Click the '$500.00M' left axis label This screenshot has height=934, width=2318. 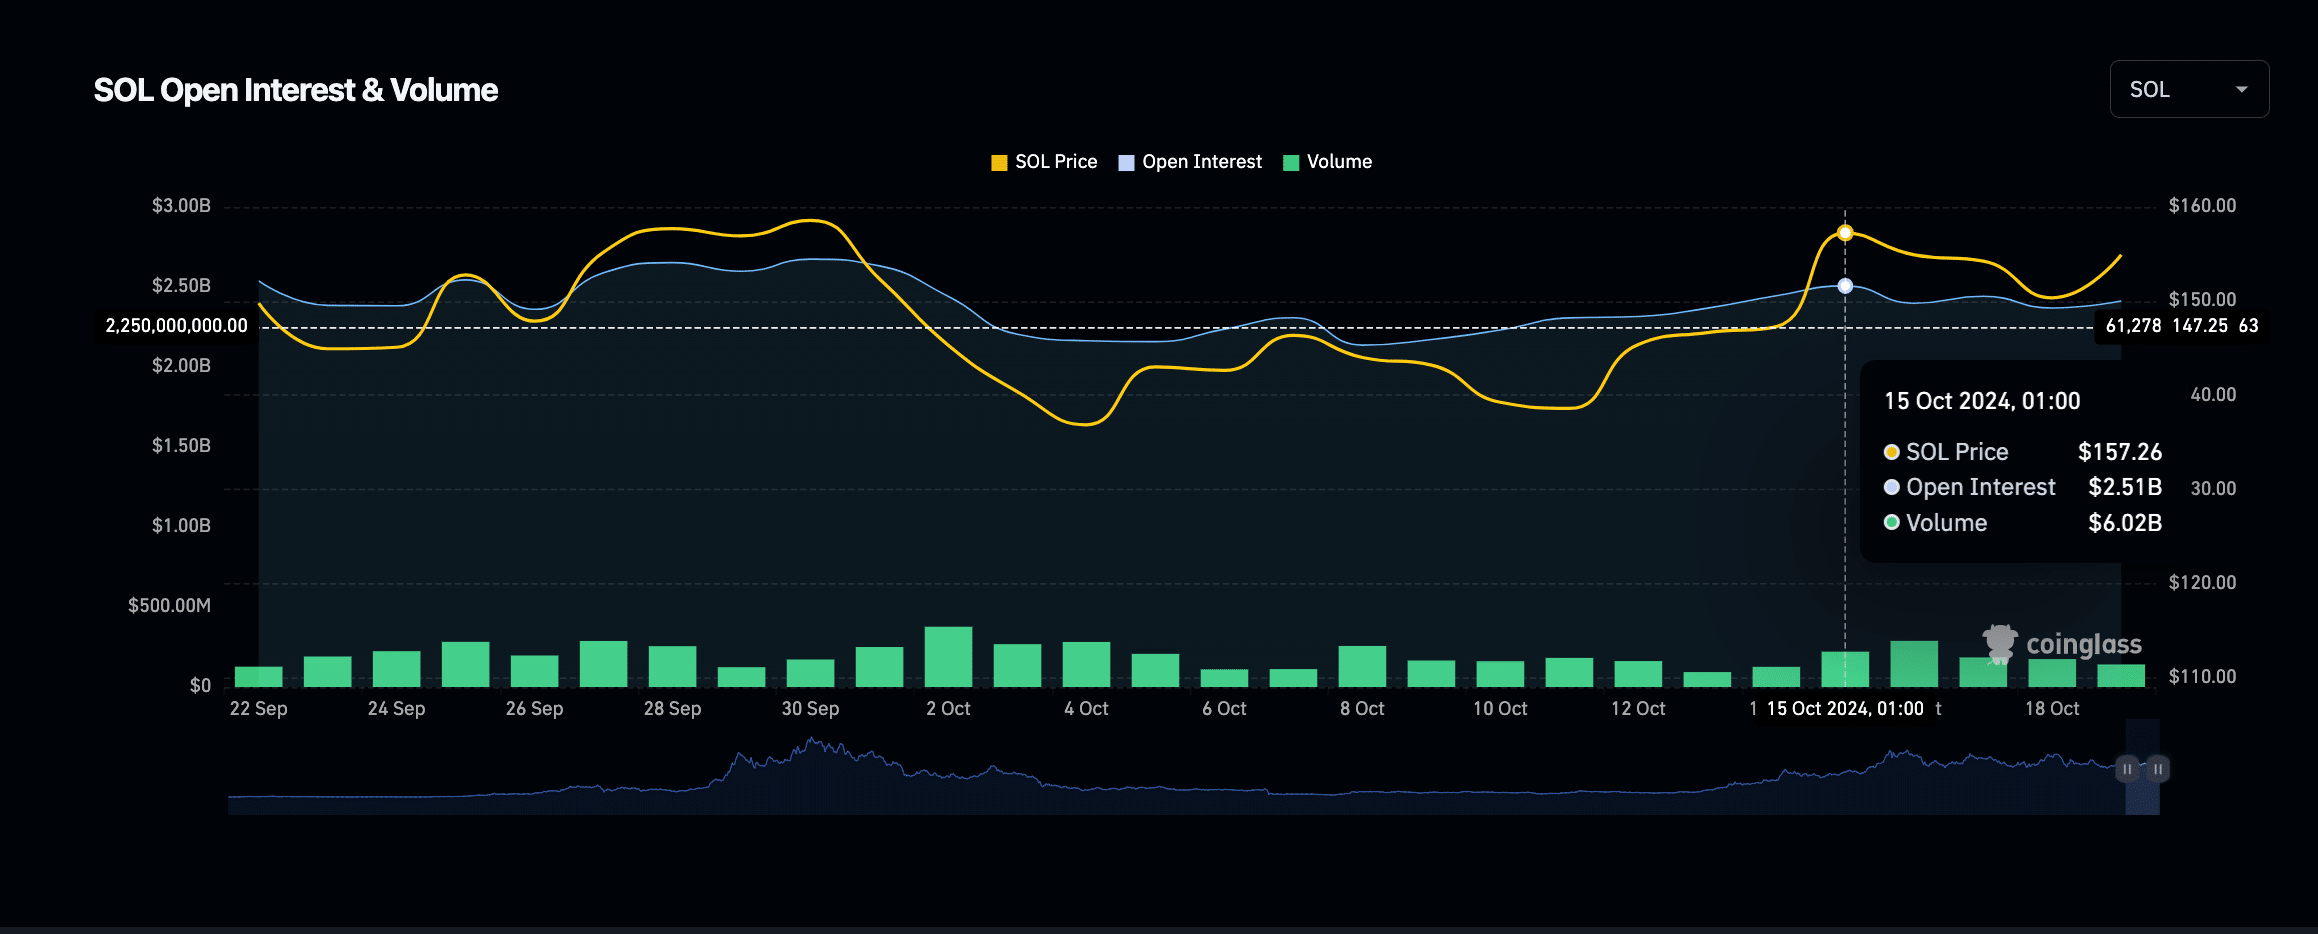(169, 606)
